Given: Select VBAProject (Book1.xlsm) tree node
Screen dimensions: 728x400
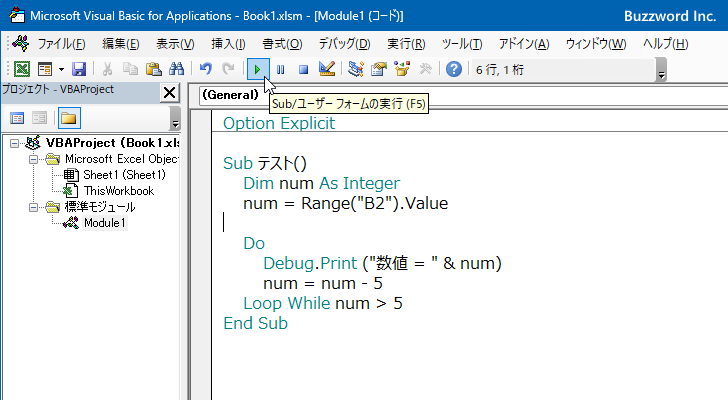Looking at the screenshot, I should tap(112, 143).
